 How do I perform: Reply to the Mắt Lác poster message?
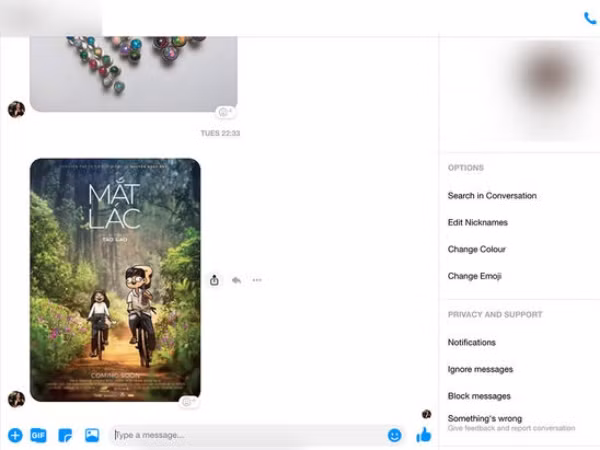click(236, 280)
